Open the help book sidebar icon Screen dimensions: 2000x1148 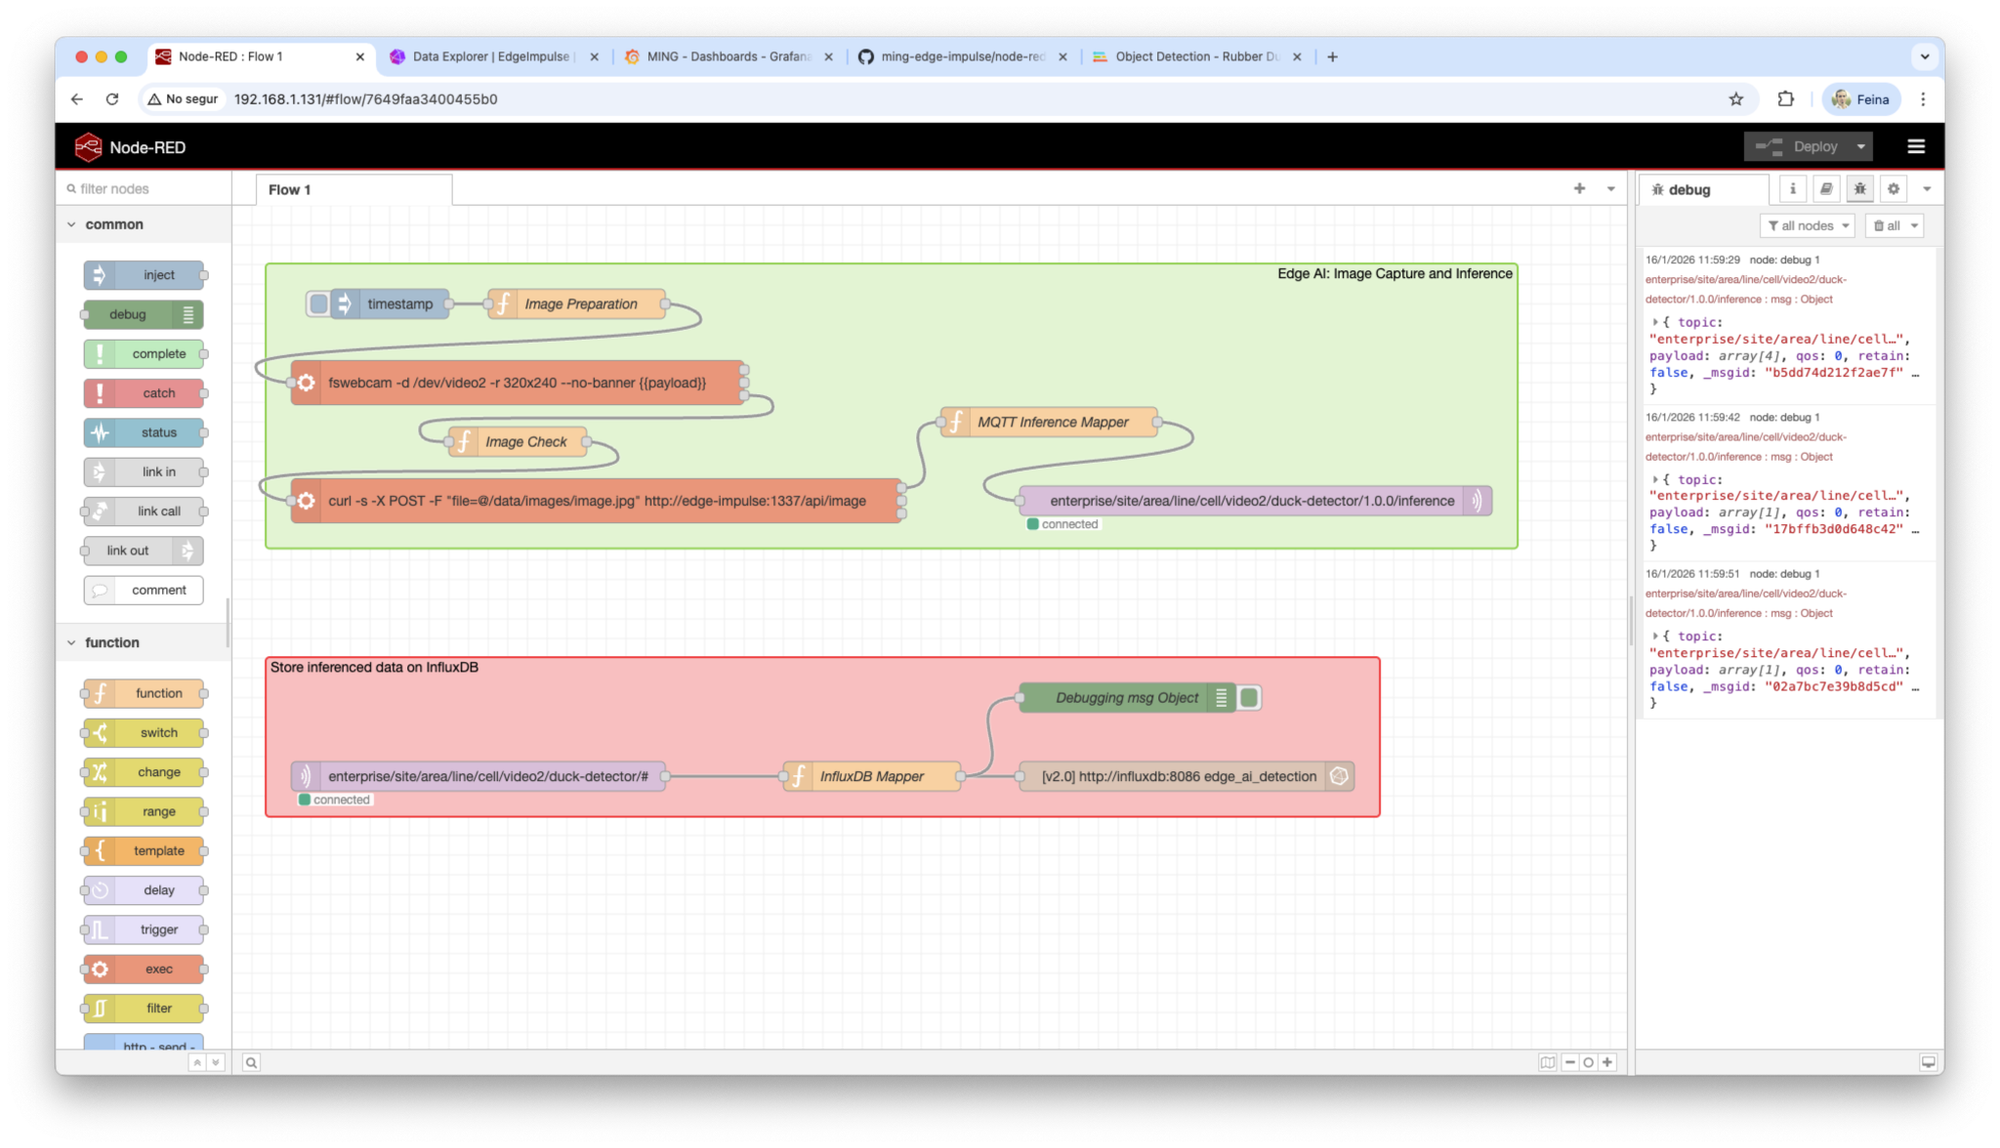click(1826, 189)
